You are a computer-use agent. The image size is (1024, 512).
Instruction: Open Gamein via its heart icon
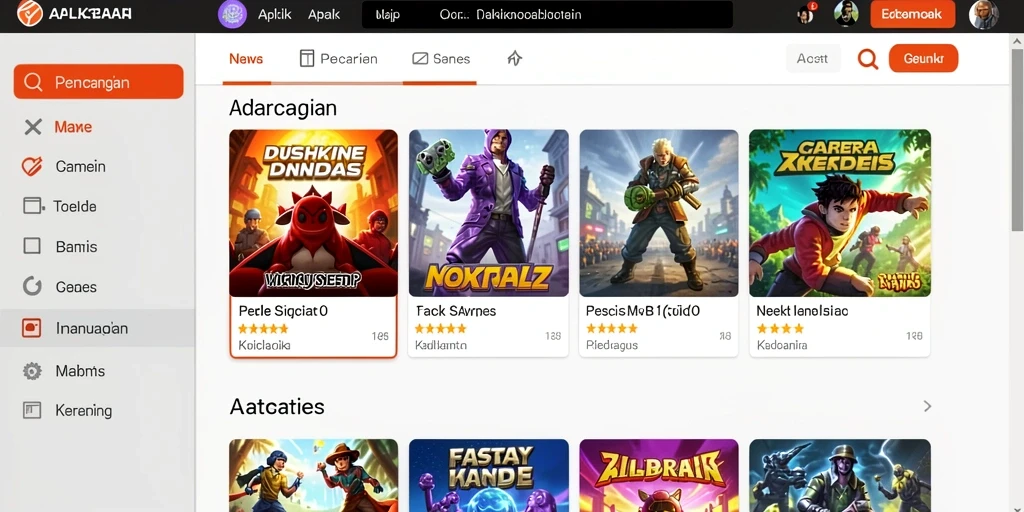click(x=32, y=167)
